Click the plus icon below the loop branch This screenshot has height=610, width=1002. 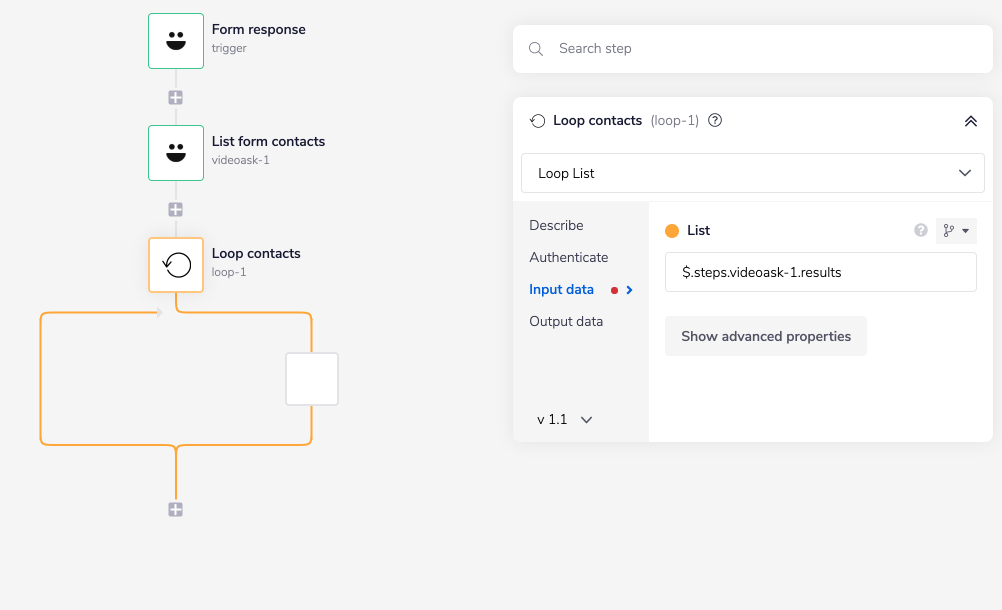(175, 509)
